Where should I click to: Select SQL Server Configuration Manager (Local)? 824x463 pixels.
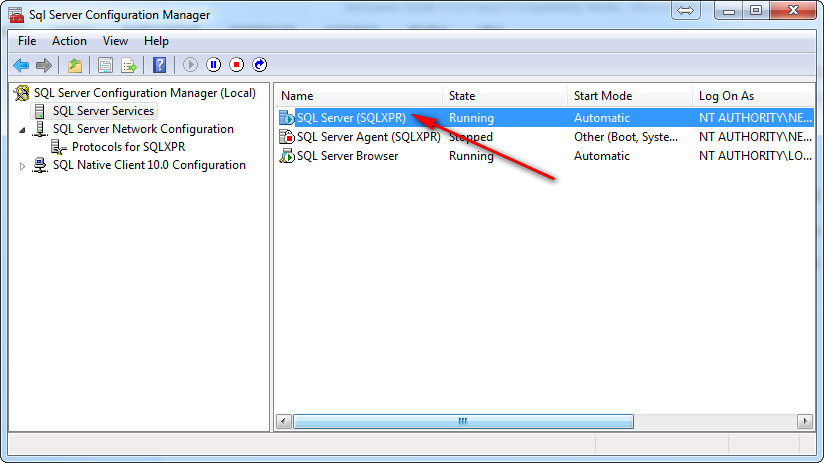pos(145,93)
